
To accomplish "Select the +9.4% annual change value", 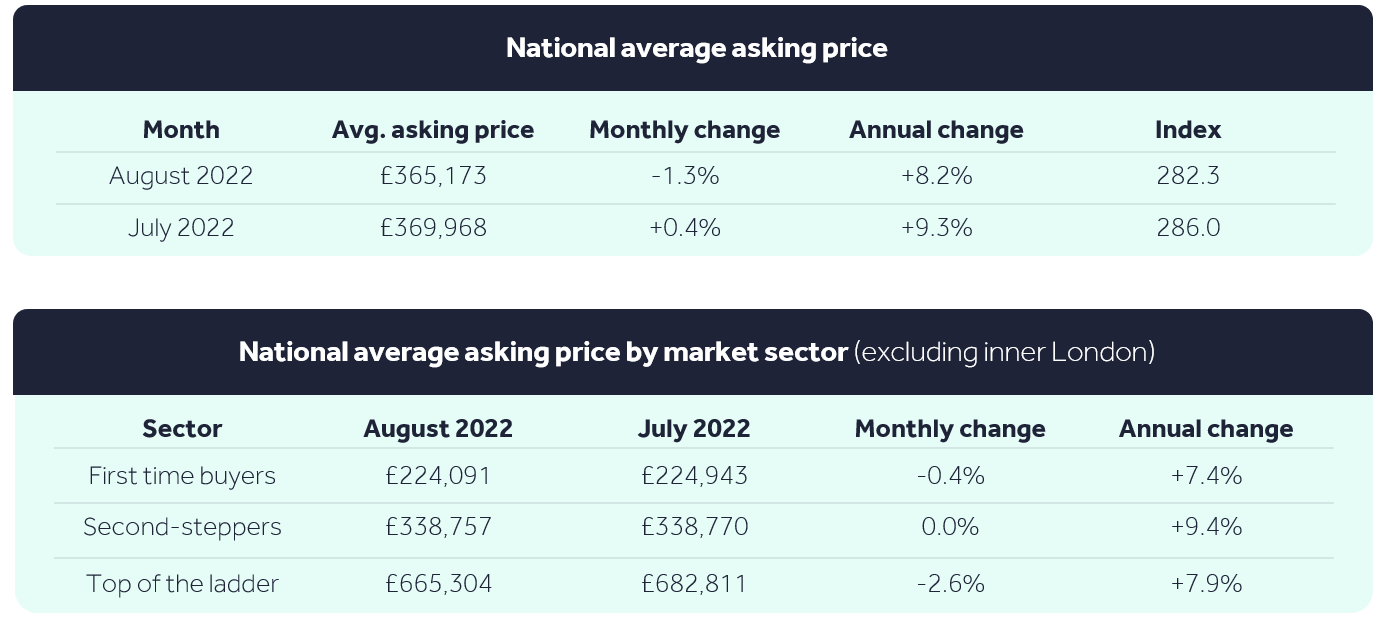I will (x=1206, y=527).
